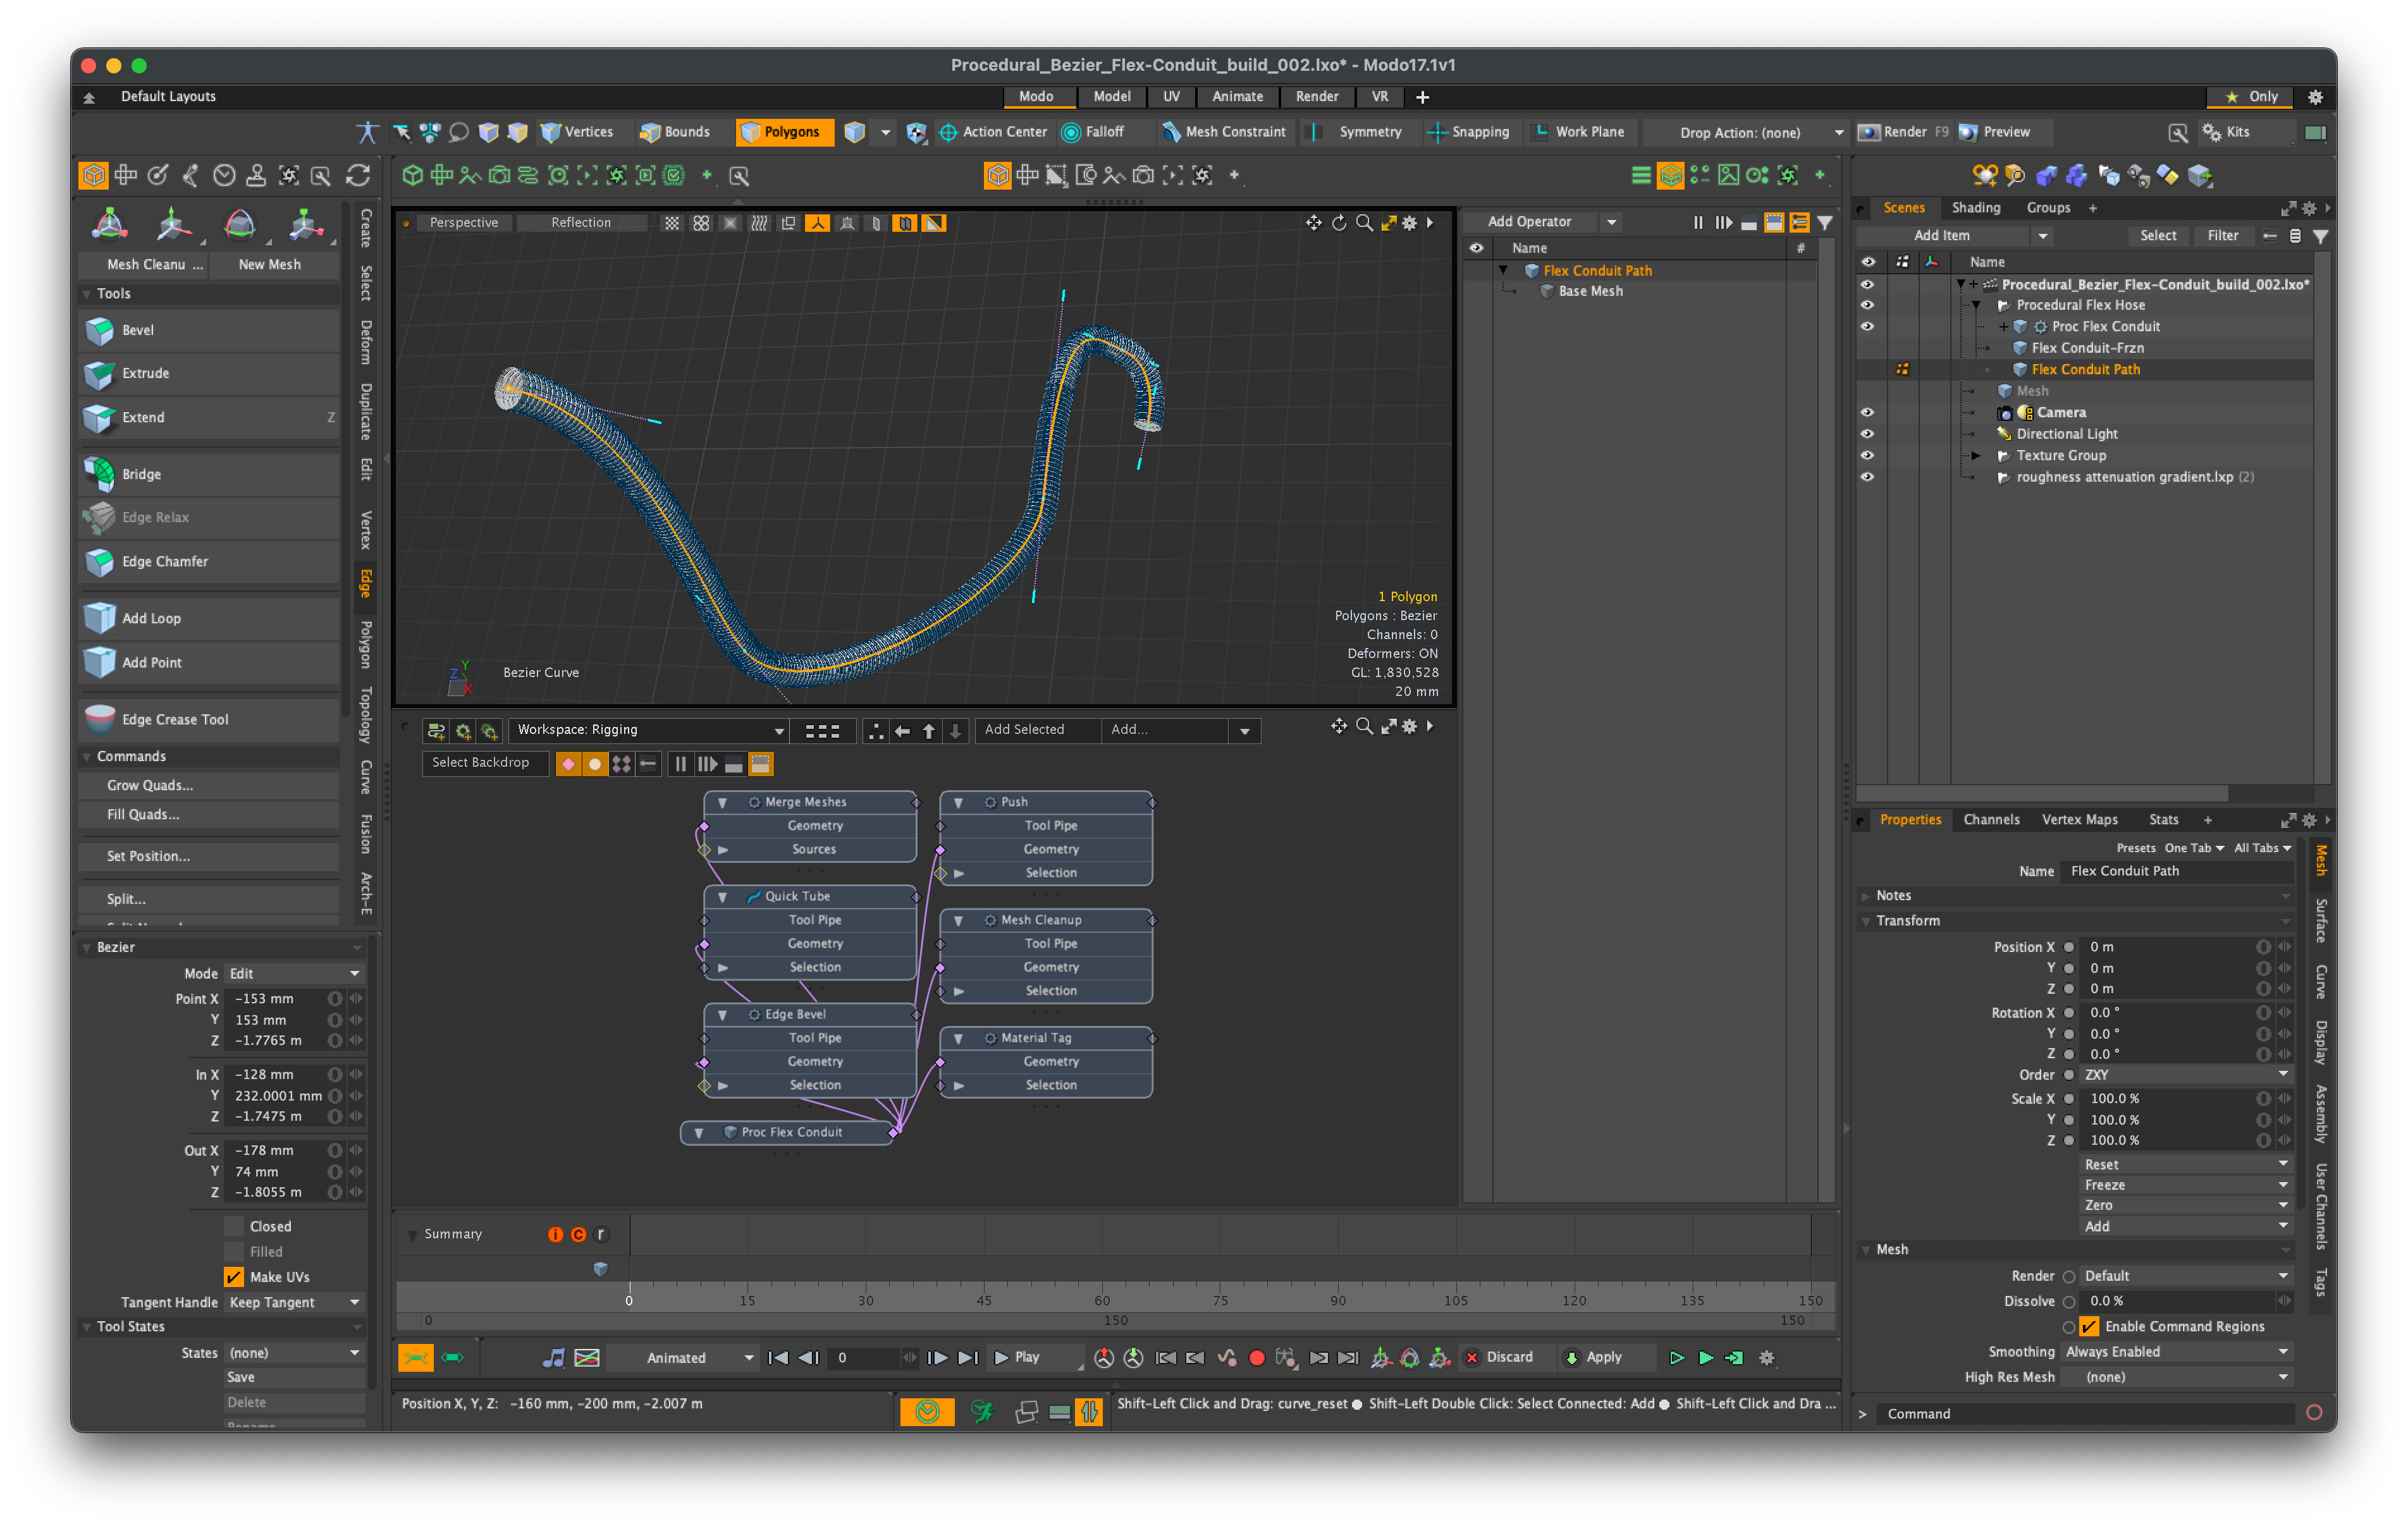Open the Vertex Maps tab
The width and height of the screenshot is (2408, 1526).
(2079, 819)
